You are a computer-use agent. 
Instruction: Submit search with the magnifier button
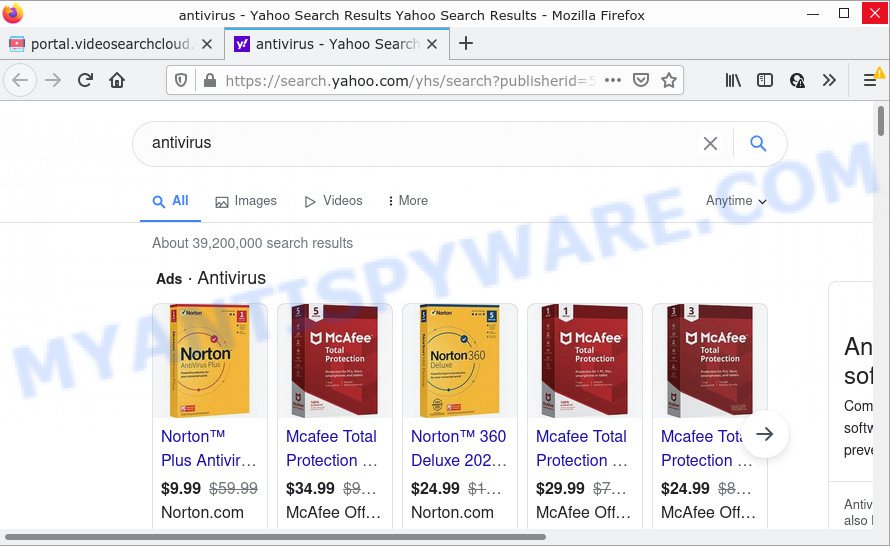click(x=758, y=143)
